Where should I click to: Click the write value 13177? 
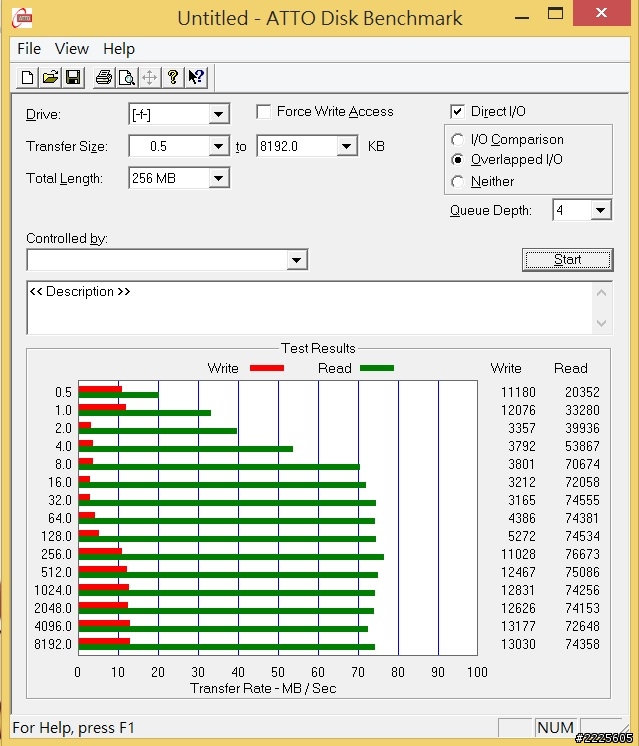[518, 626]
